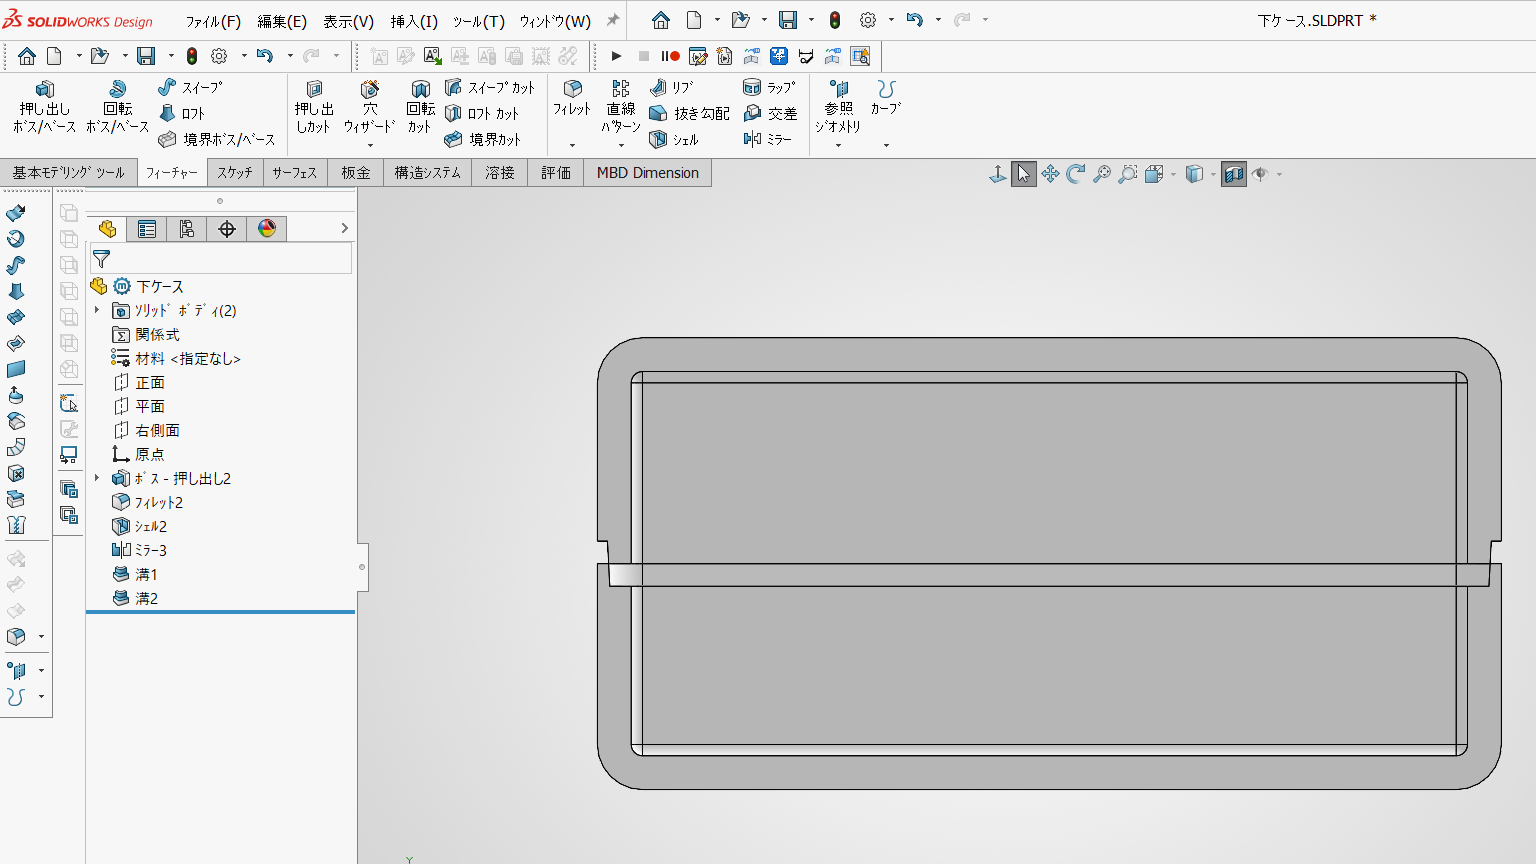Open the カーブ dropdown arrow

coord(886,146)
